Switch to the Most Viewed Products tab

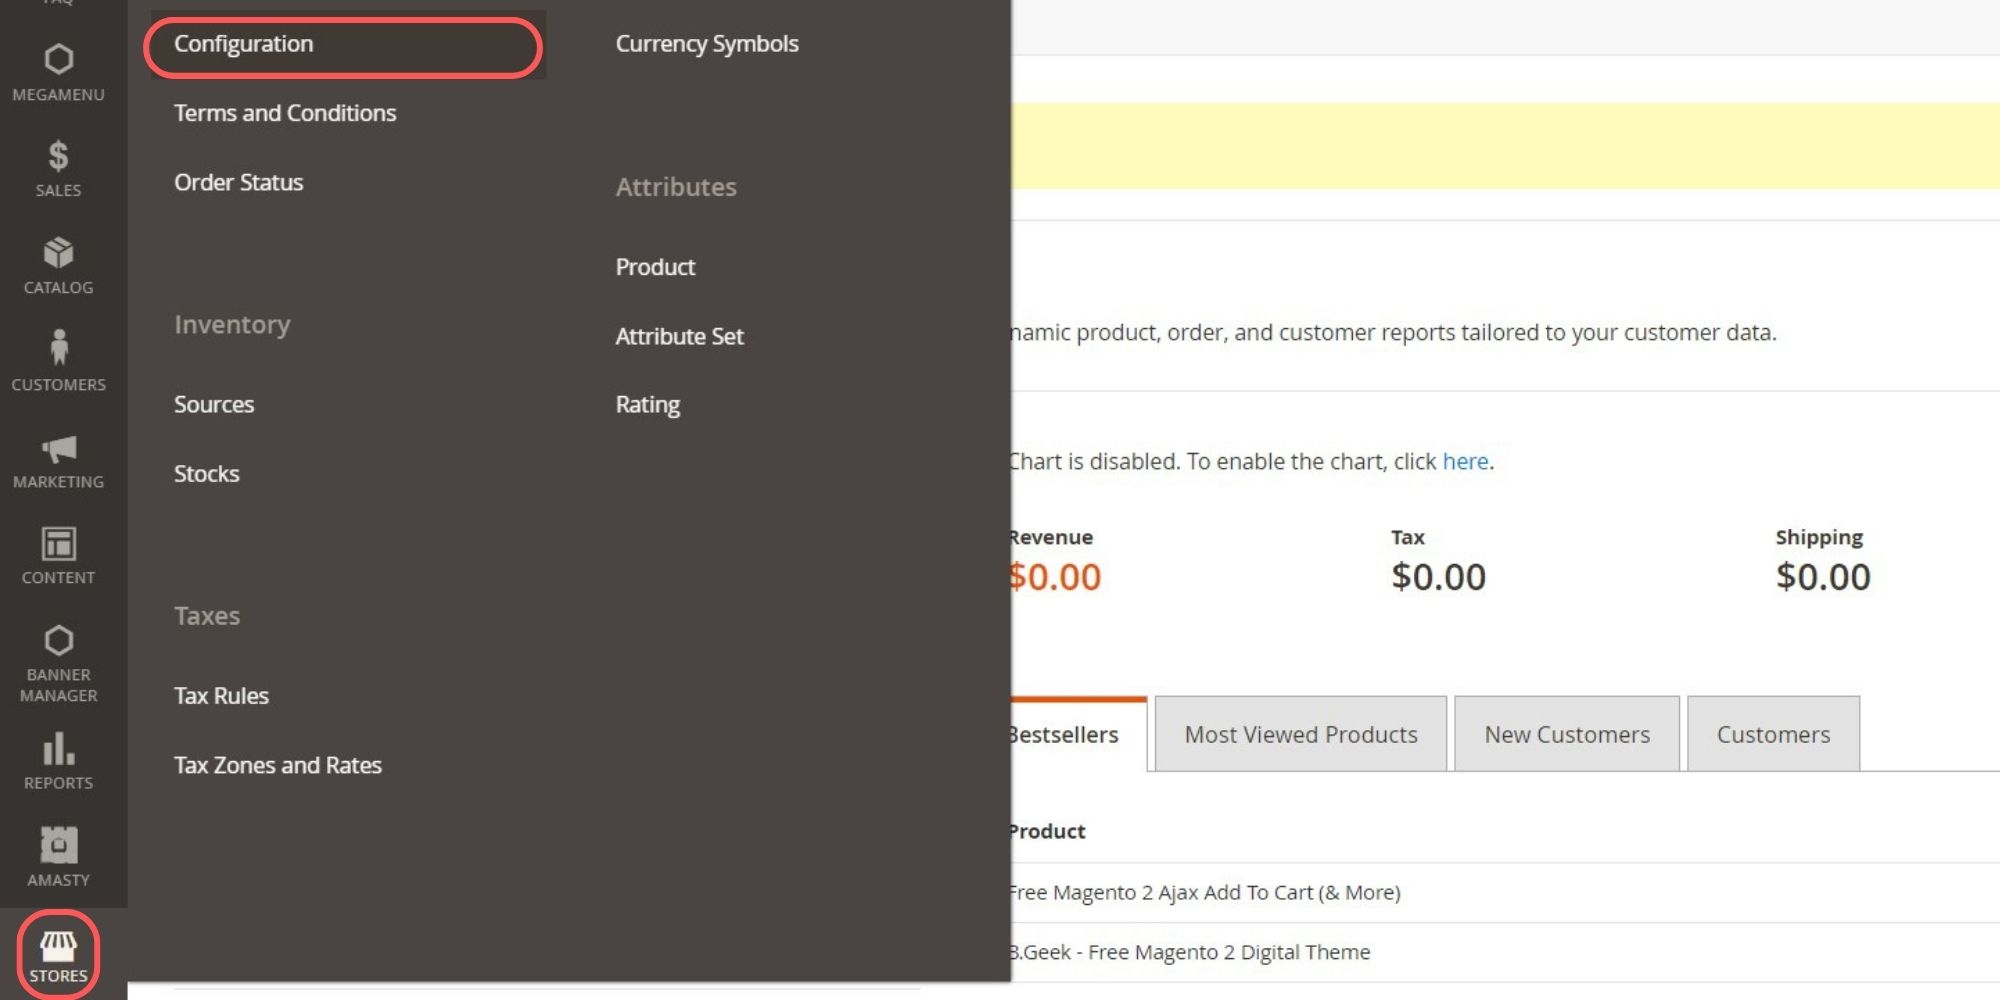[1300, 734]
